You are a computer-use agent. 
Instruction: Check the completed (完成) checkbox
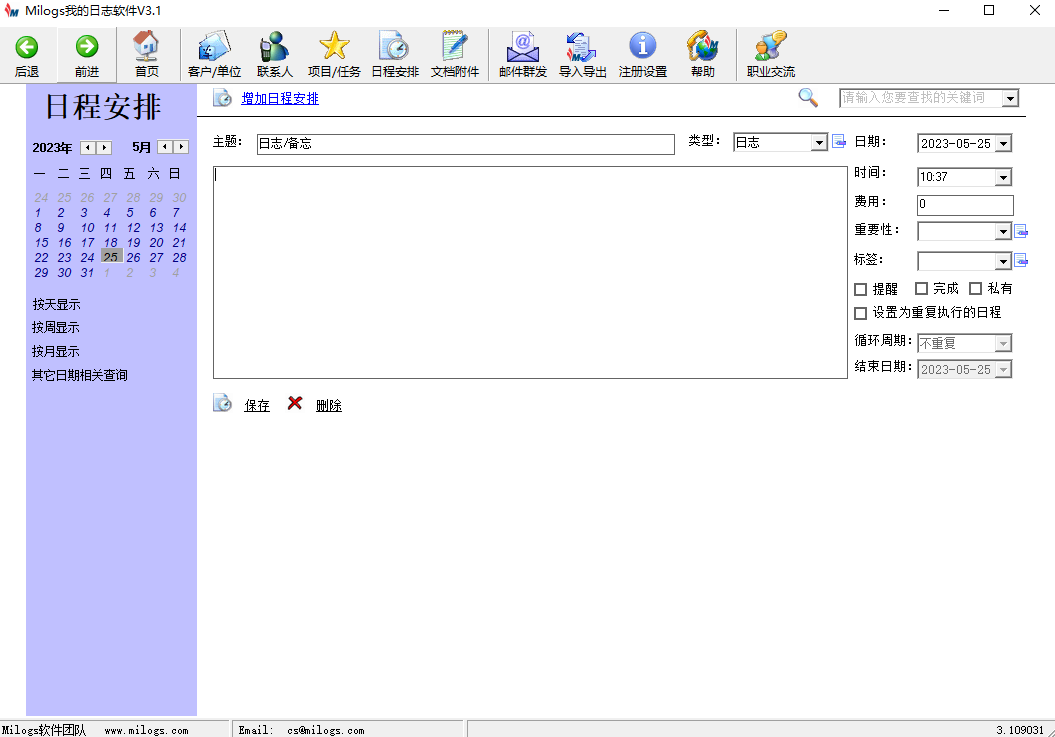(922, 289)
